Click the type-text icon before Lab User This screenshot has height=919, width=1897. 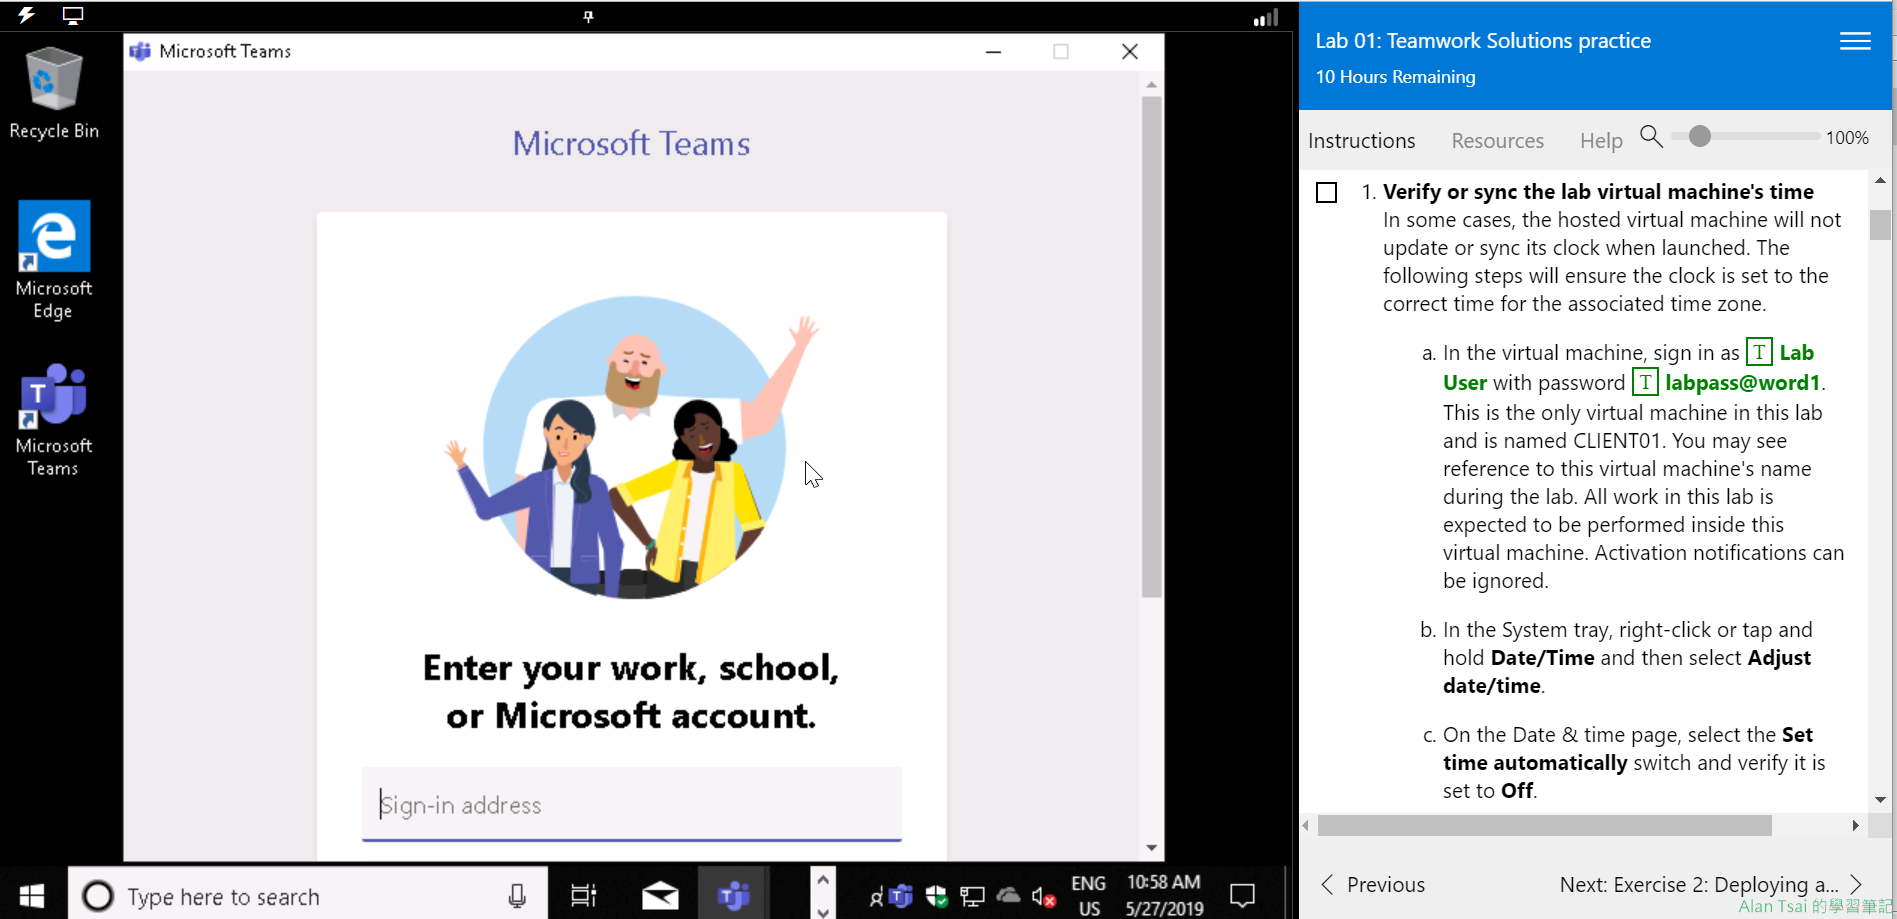(x=1759, y=352)
